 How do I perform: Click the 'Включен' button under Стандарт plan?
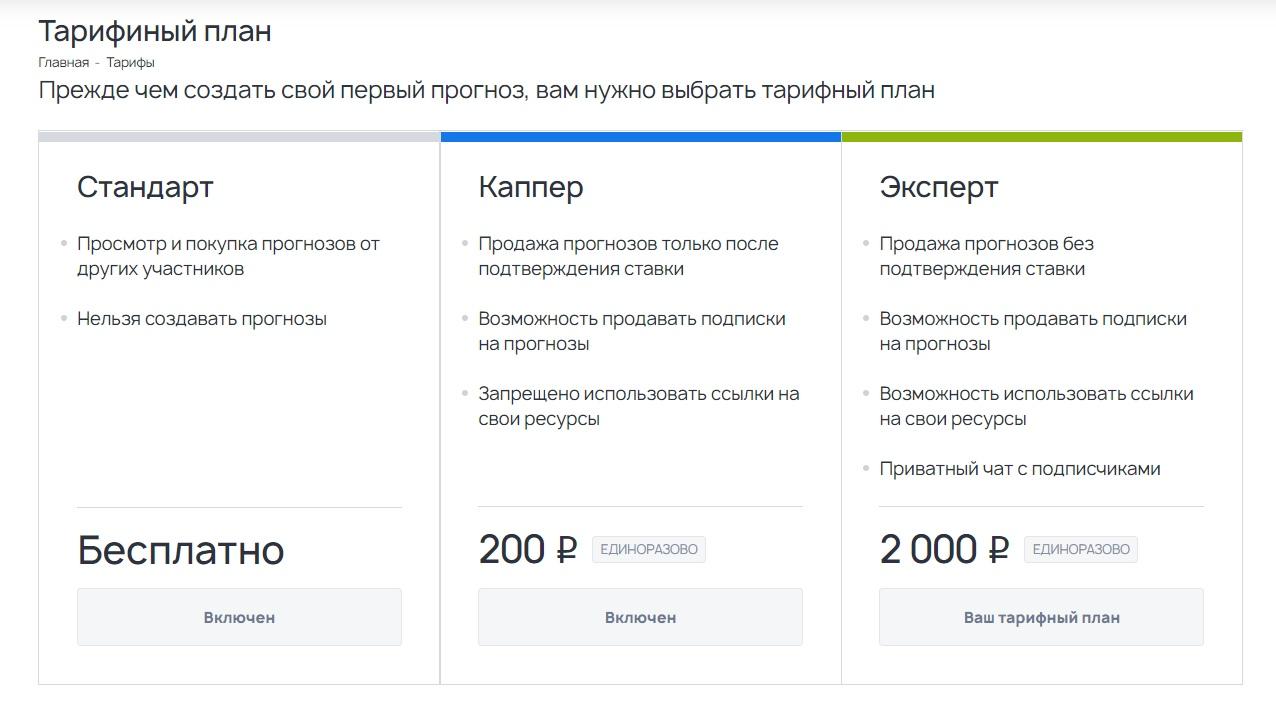click(238, 617)
